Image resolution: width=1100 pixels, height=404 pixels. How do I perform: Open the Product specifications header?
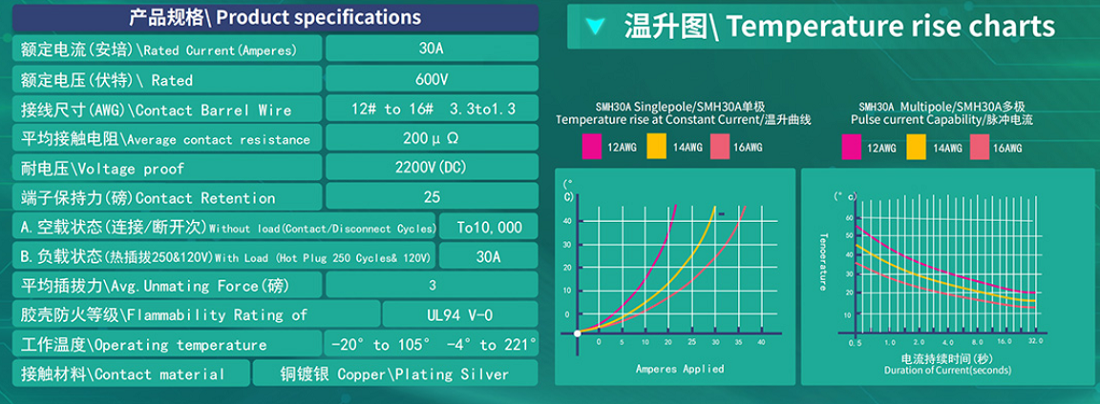pyautogui.click(x=275, y=18)
